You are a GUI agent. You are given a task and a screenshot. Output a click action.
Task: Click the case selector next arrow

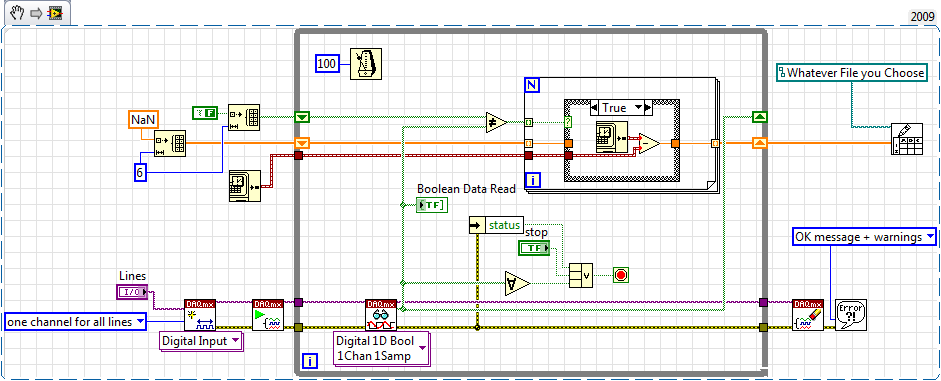pos(648,108)
